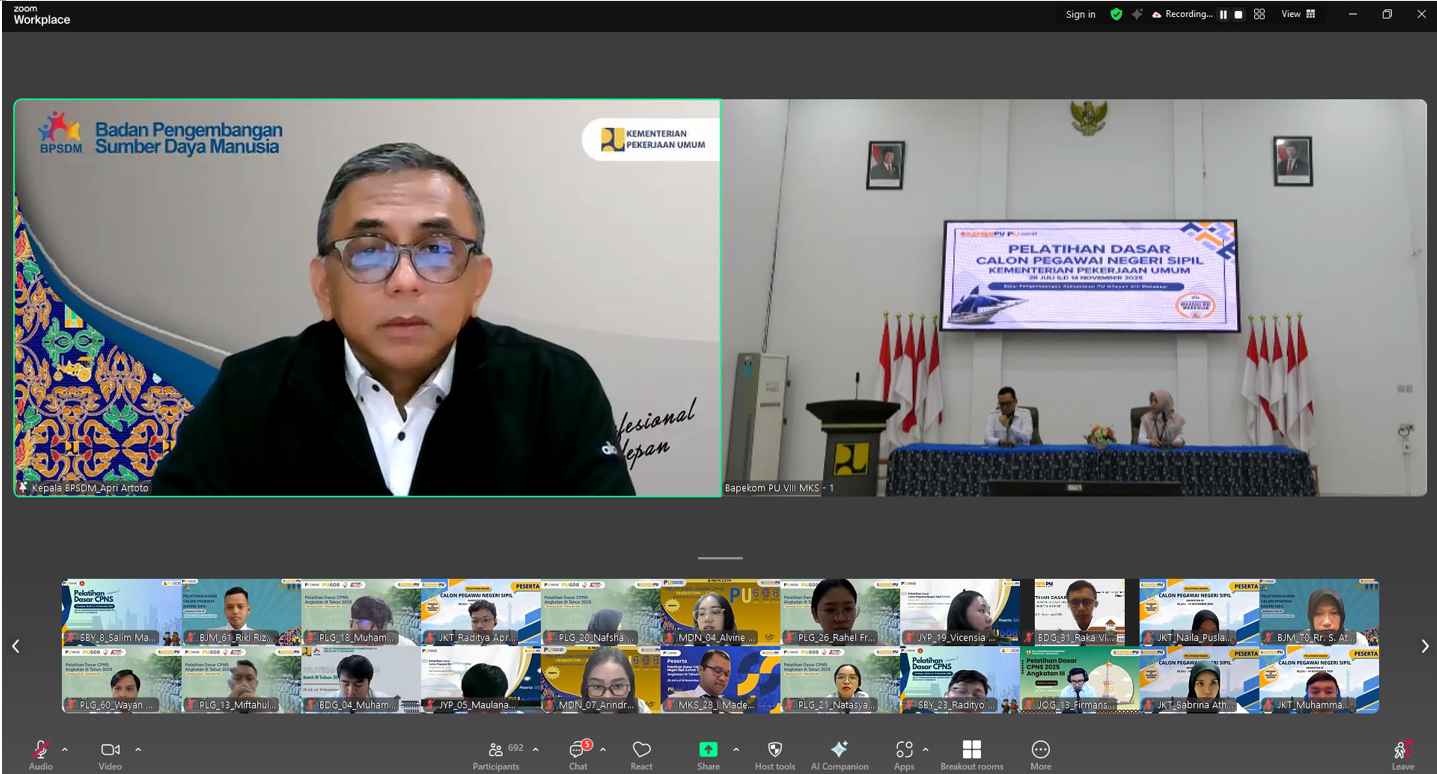Leave the meeting via Leave icon
The image size is (1437, 774).
[1403, 755]
